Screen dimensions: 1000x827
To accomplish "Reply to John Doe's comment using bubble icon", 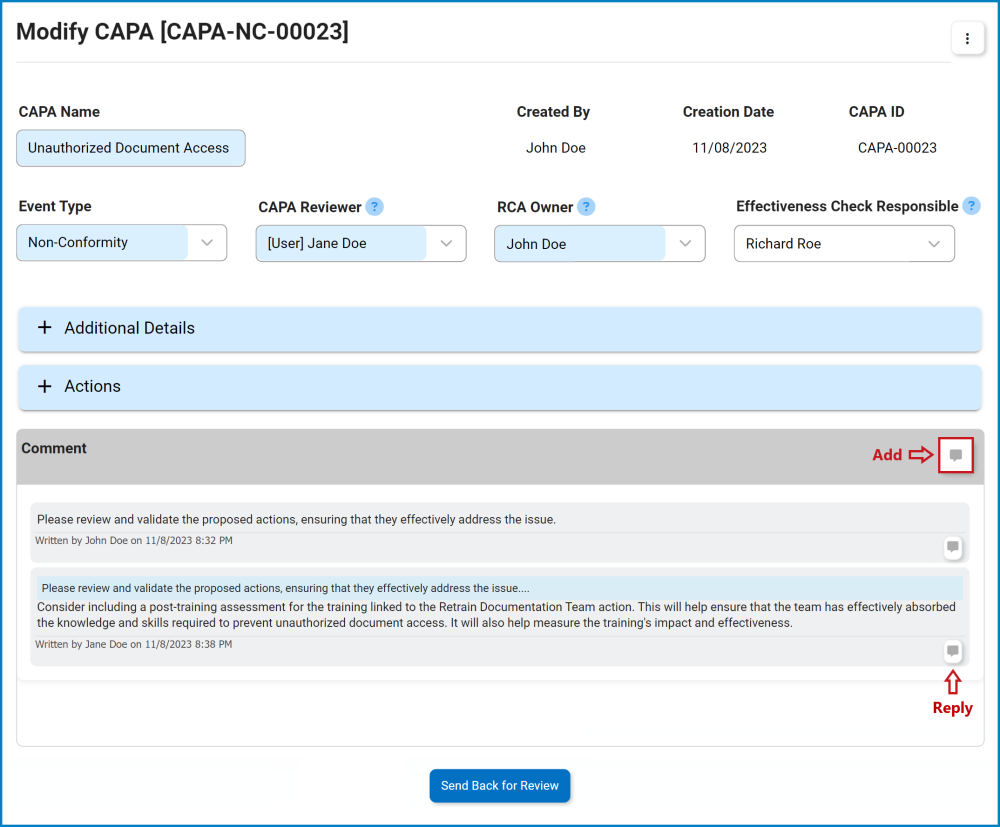I will [x=952, y=547].
